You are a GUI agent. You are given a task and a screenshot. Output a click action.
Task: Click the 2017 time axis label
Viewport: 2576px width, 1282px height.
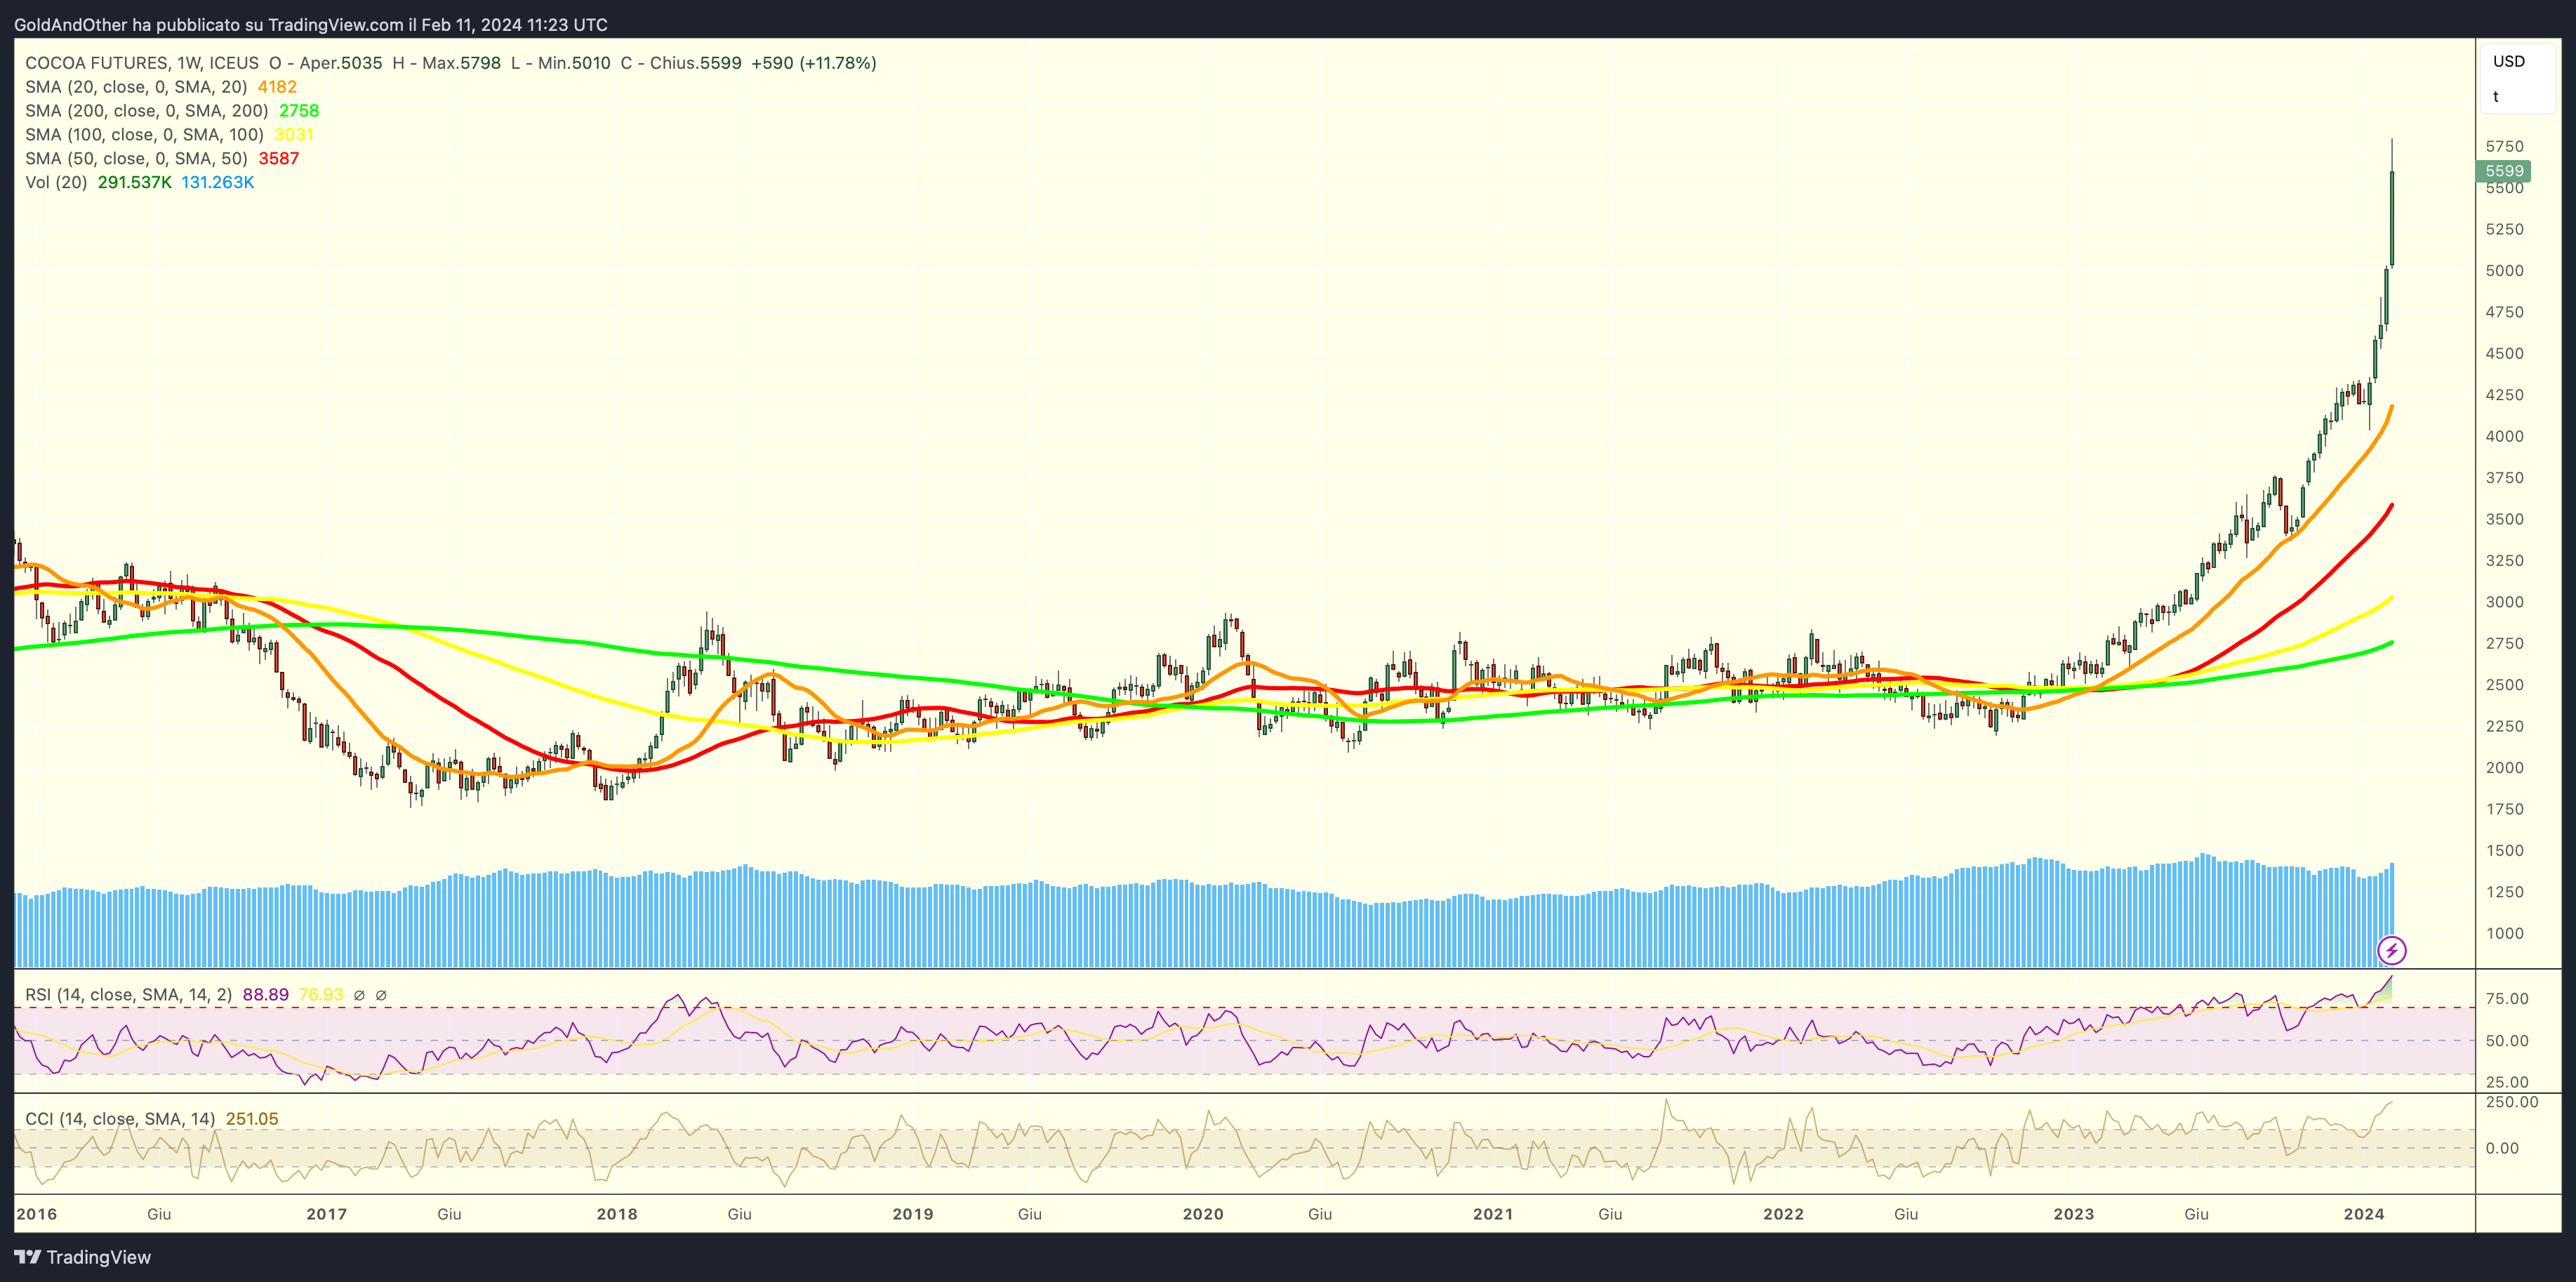[x=327, y=1214]
